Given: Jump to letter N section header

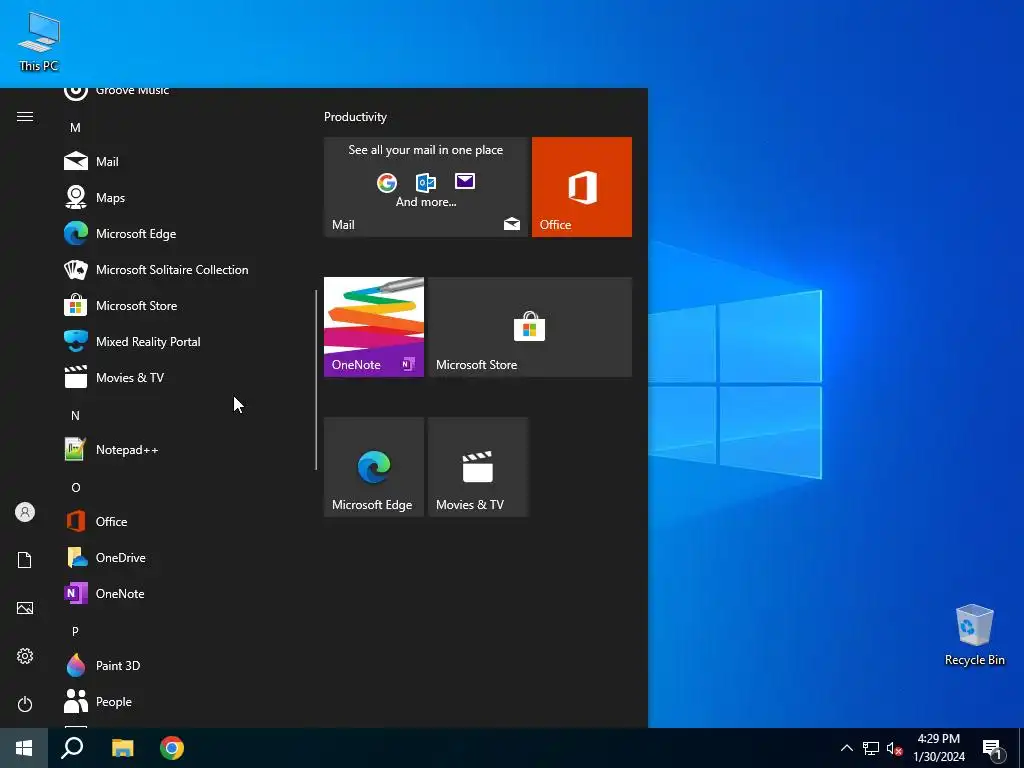Looking at the screenshot, I should (75, 415).
